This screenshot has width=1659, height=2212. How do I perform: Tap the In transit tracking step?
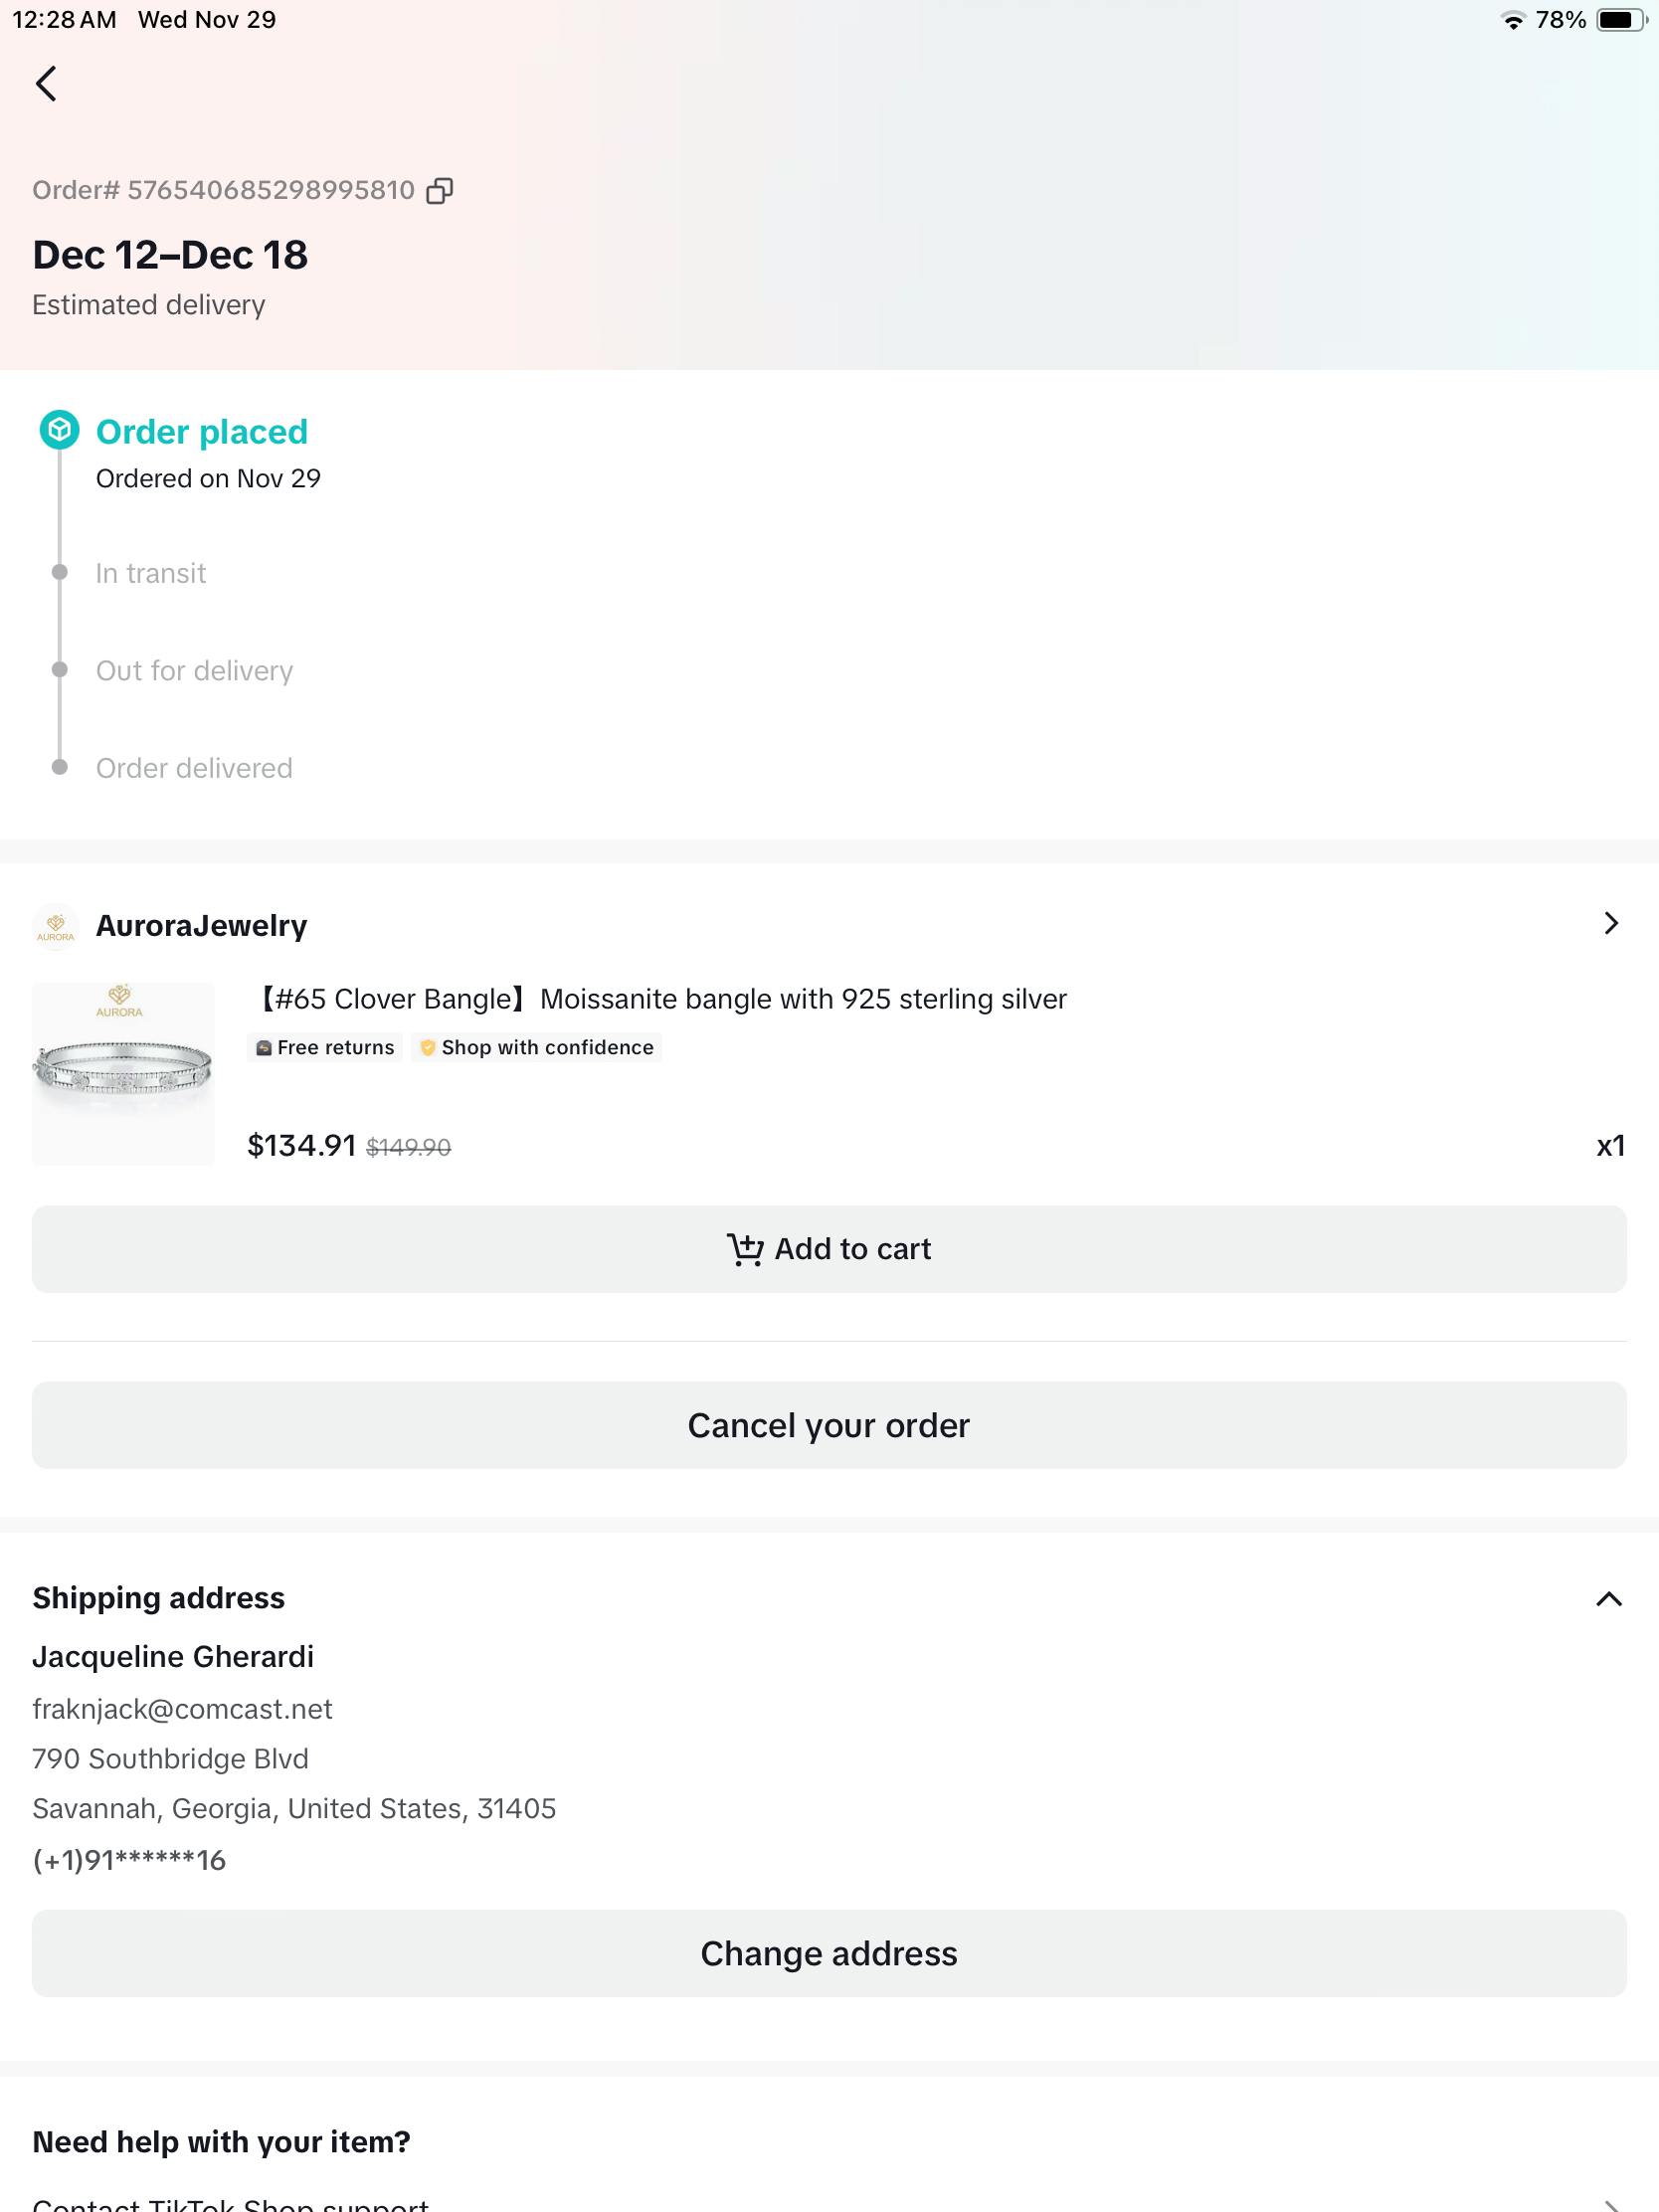150,573
